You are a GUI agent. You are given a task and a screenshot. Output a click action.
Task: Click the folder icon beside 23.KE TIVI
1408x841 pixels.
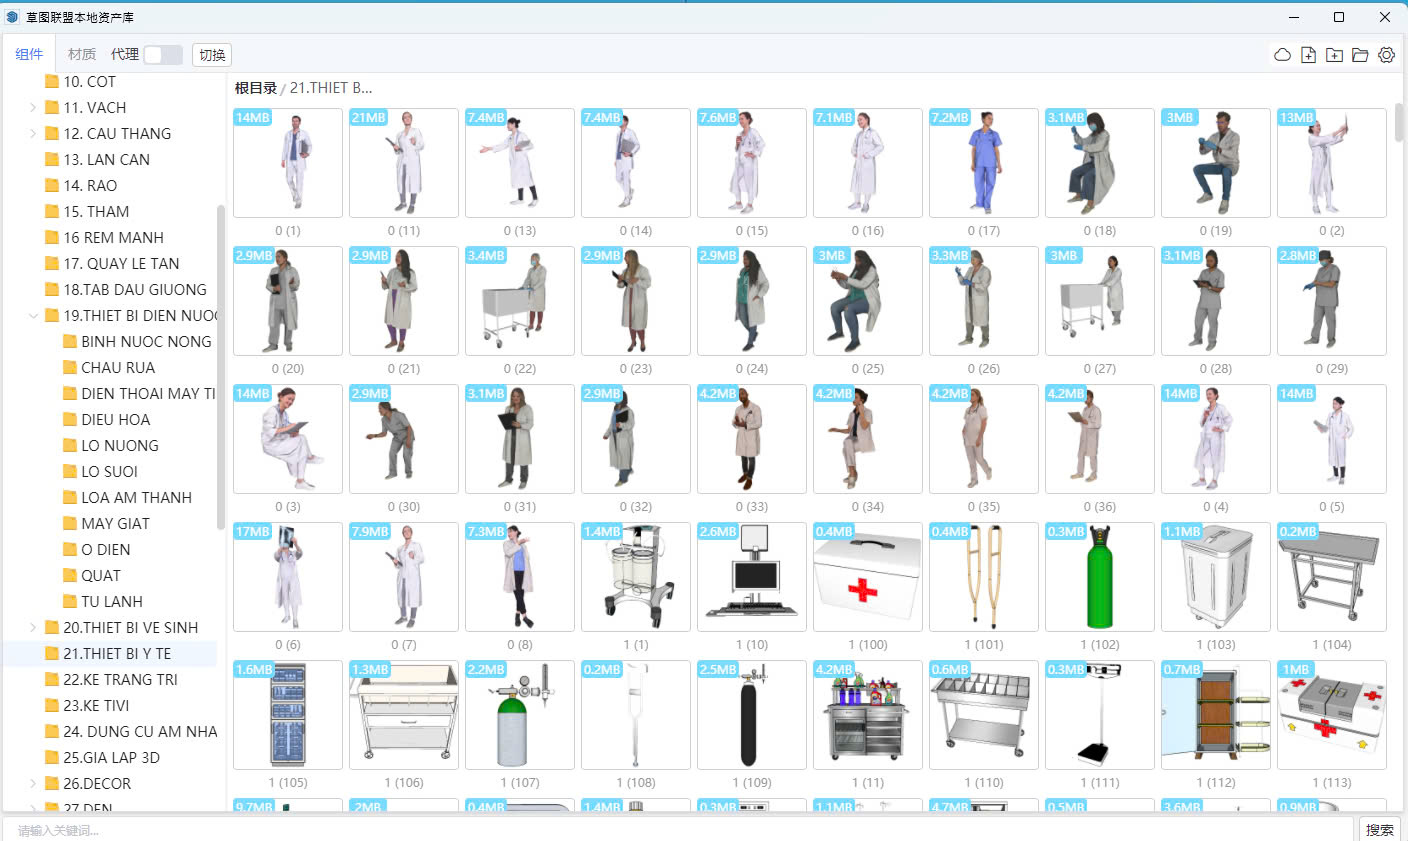[52, 706]
